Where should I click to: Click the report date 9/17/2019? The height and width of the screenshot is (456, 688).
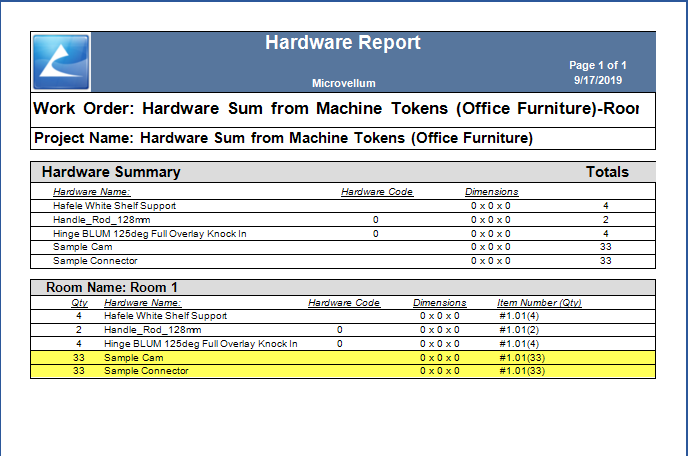[x=598, y=80]
